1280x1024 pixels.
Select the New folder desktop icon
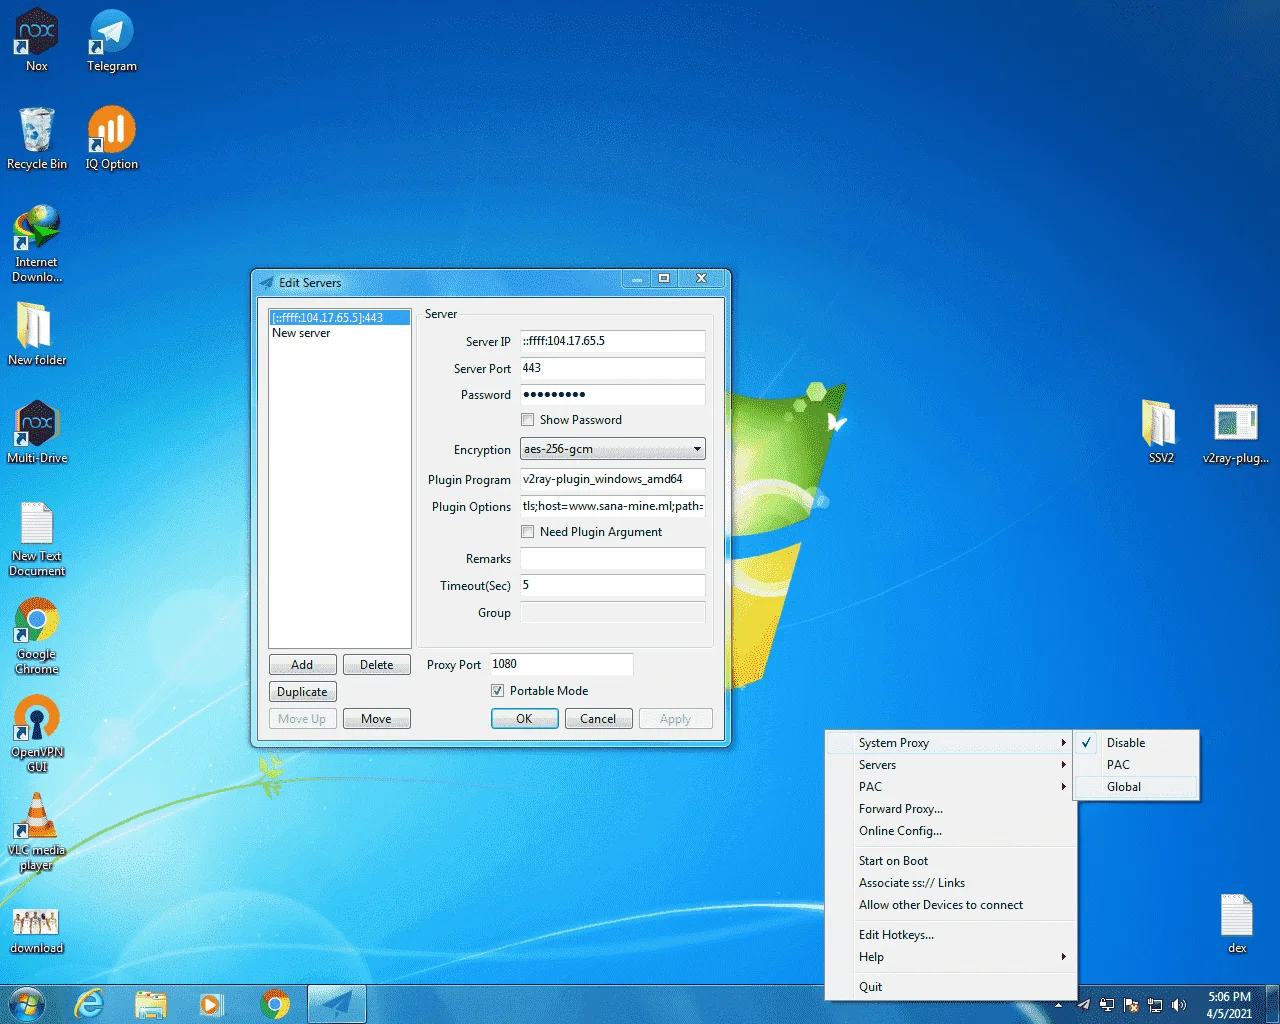[x=37, y=334]
